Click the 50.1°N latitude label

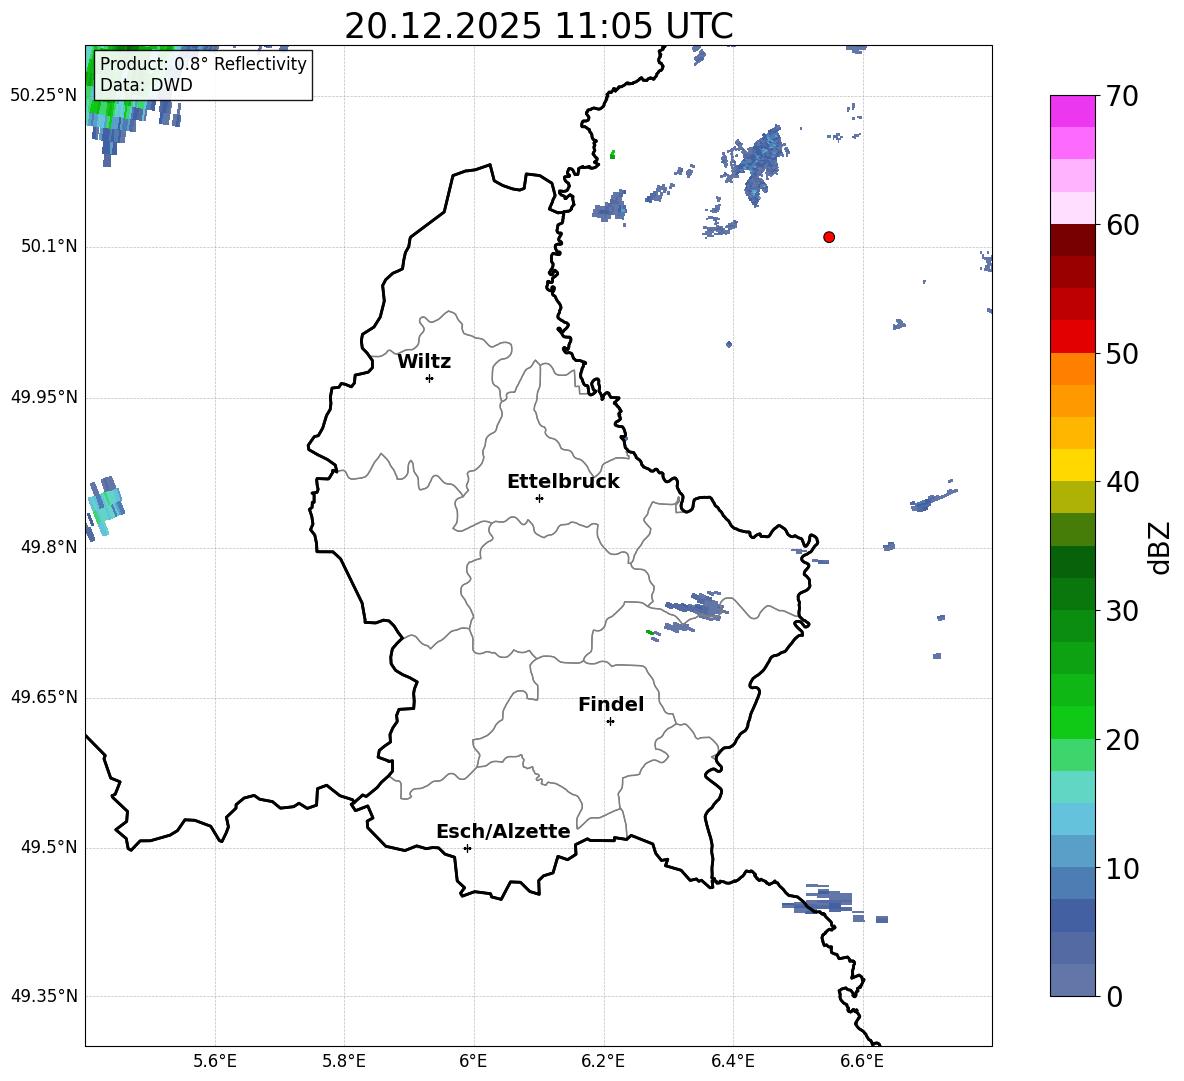coord(49,246)
